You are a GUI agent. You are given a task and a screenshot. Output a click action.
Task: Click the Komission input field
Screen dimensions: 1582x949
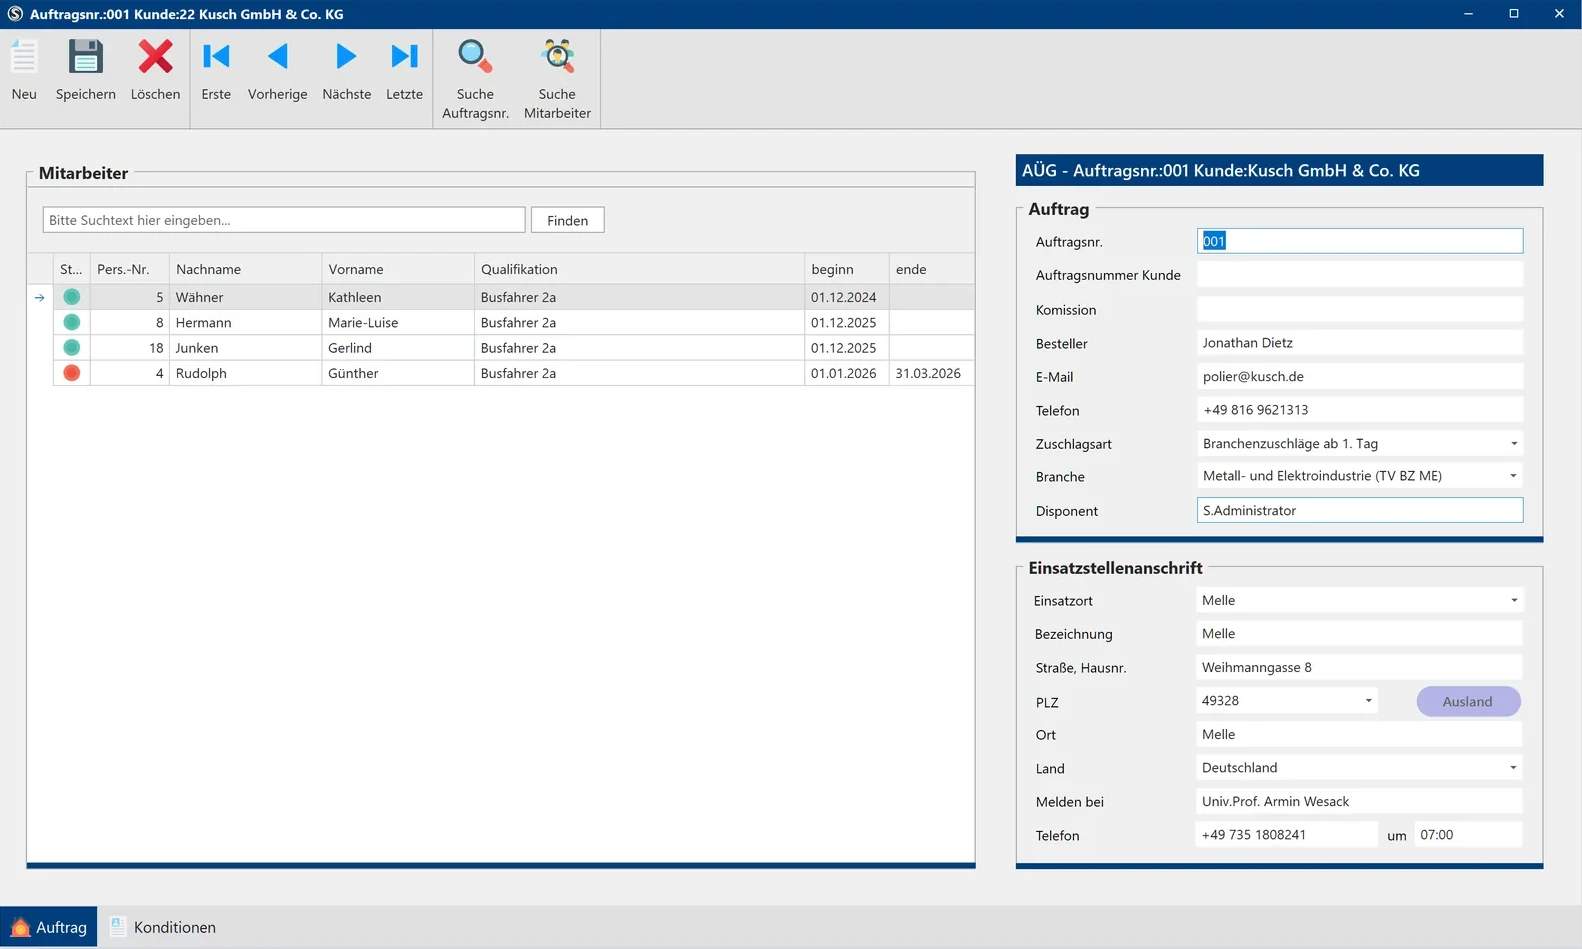[1360, 309]
